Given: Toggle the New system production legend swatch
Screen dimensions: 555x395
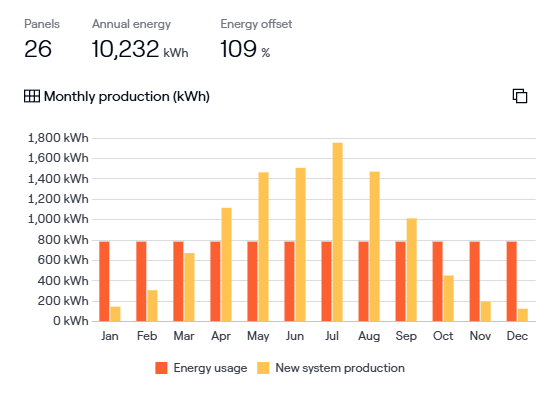Looking at the screenshot, I should (x=263, y=368).
